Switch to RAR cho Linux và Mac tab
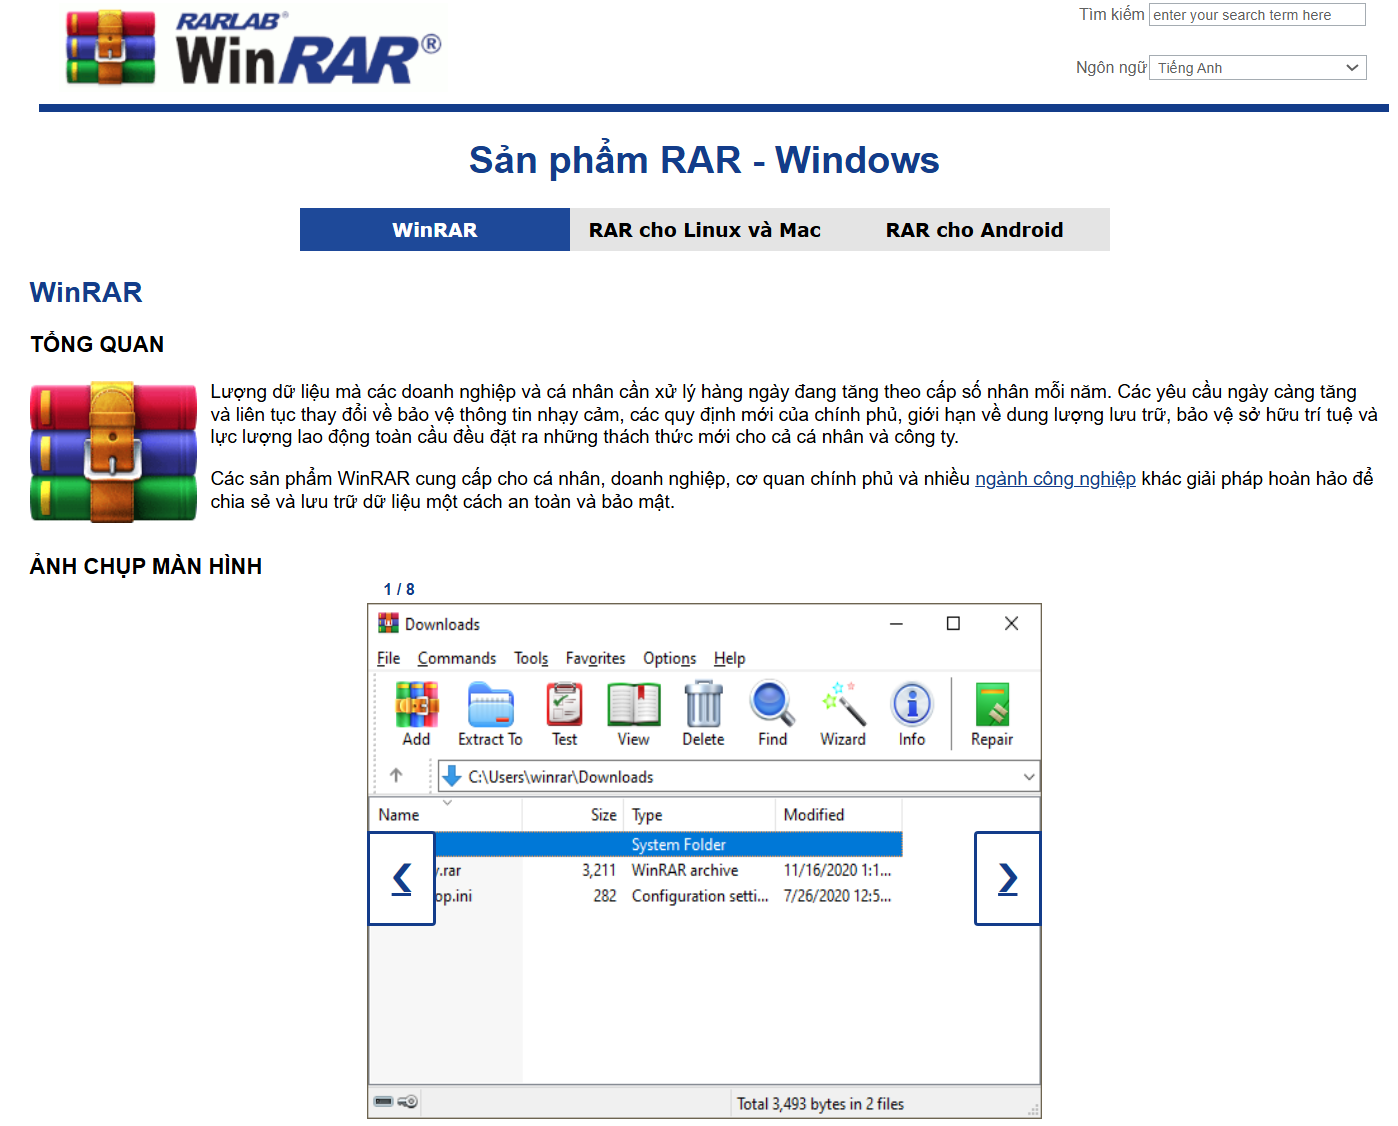The height and width of the screenshot is (1126, 1398). point(705,230)
